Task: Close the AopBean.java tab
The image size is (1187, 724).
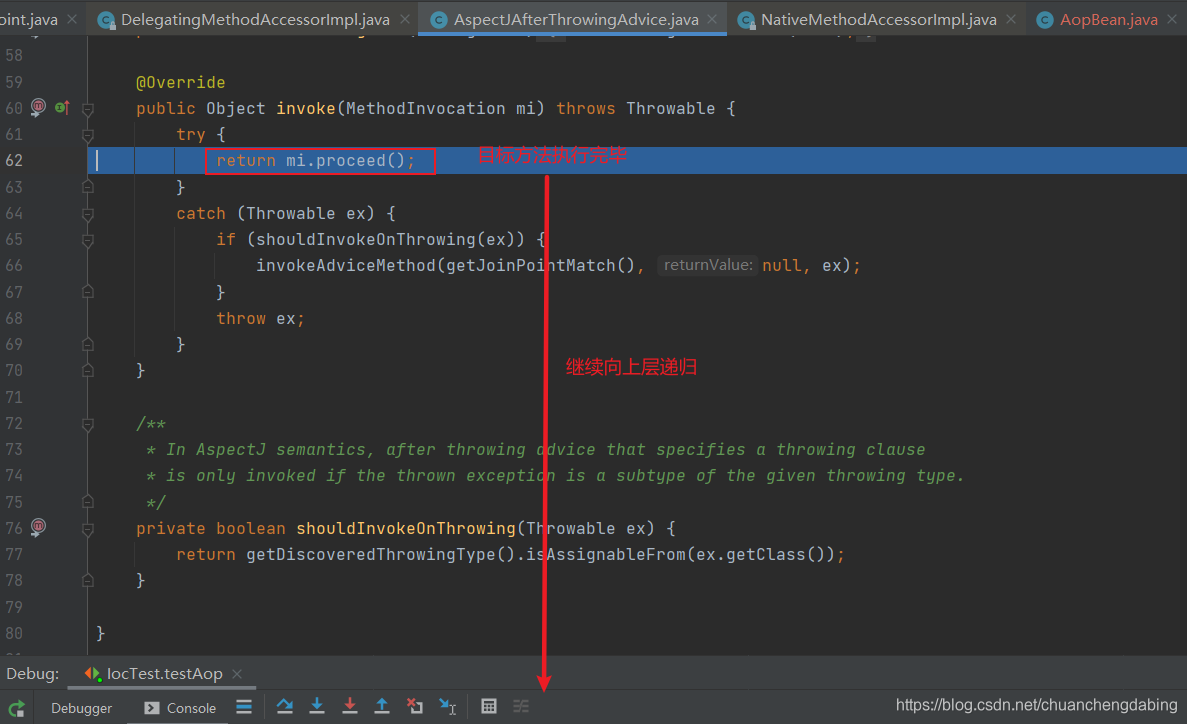Action: tap(1172, 20)
